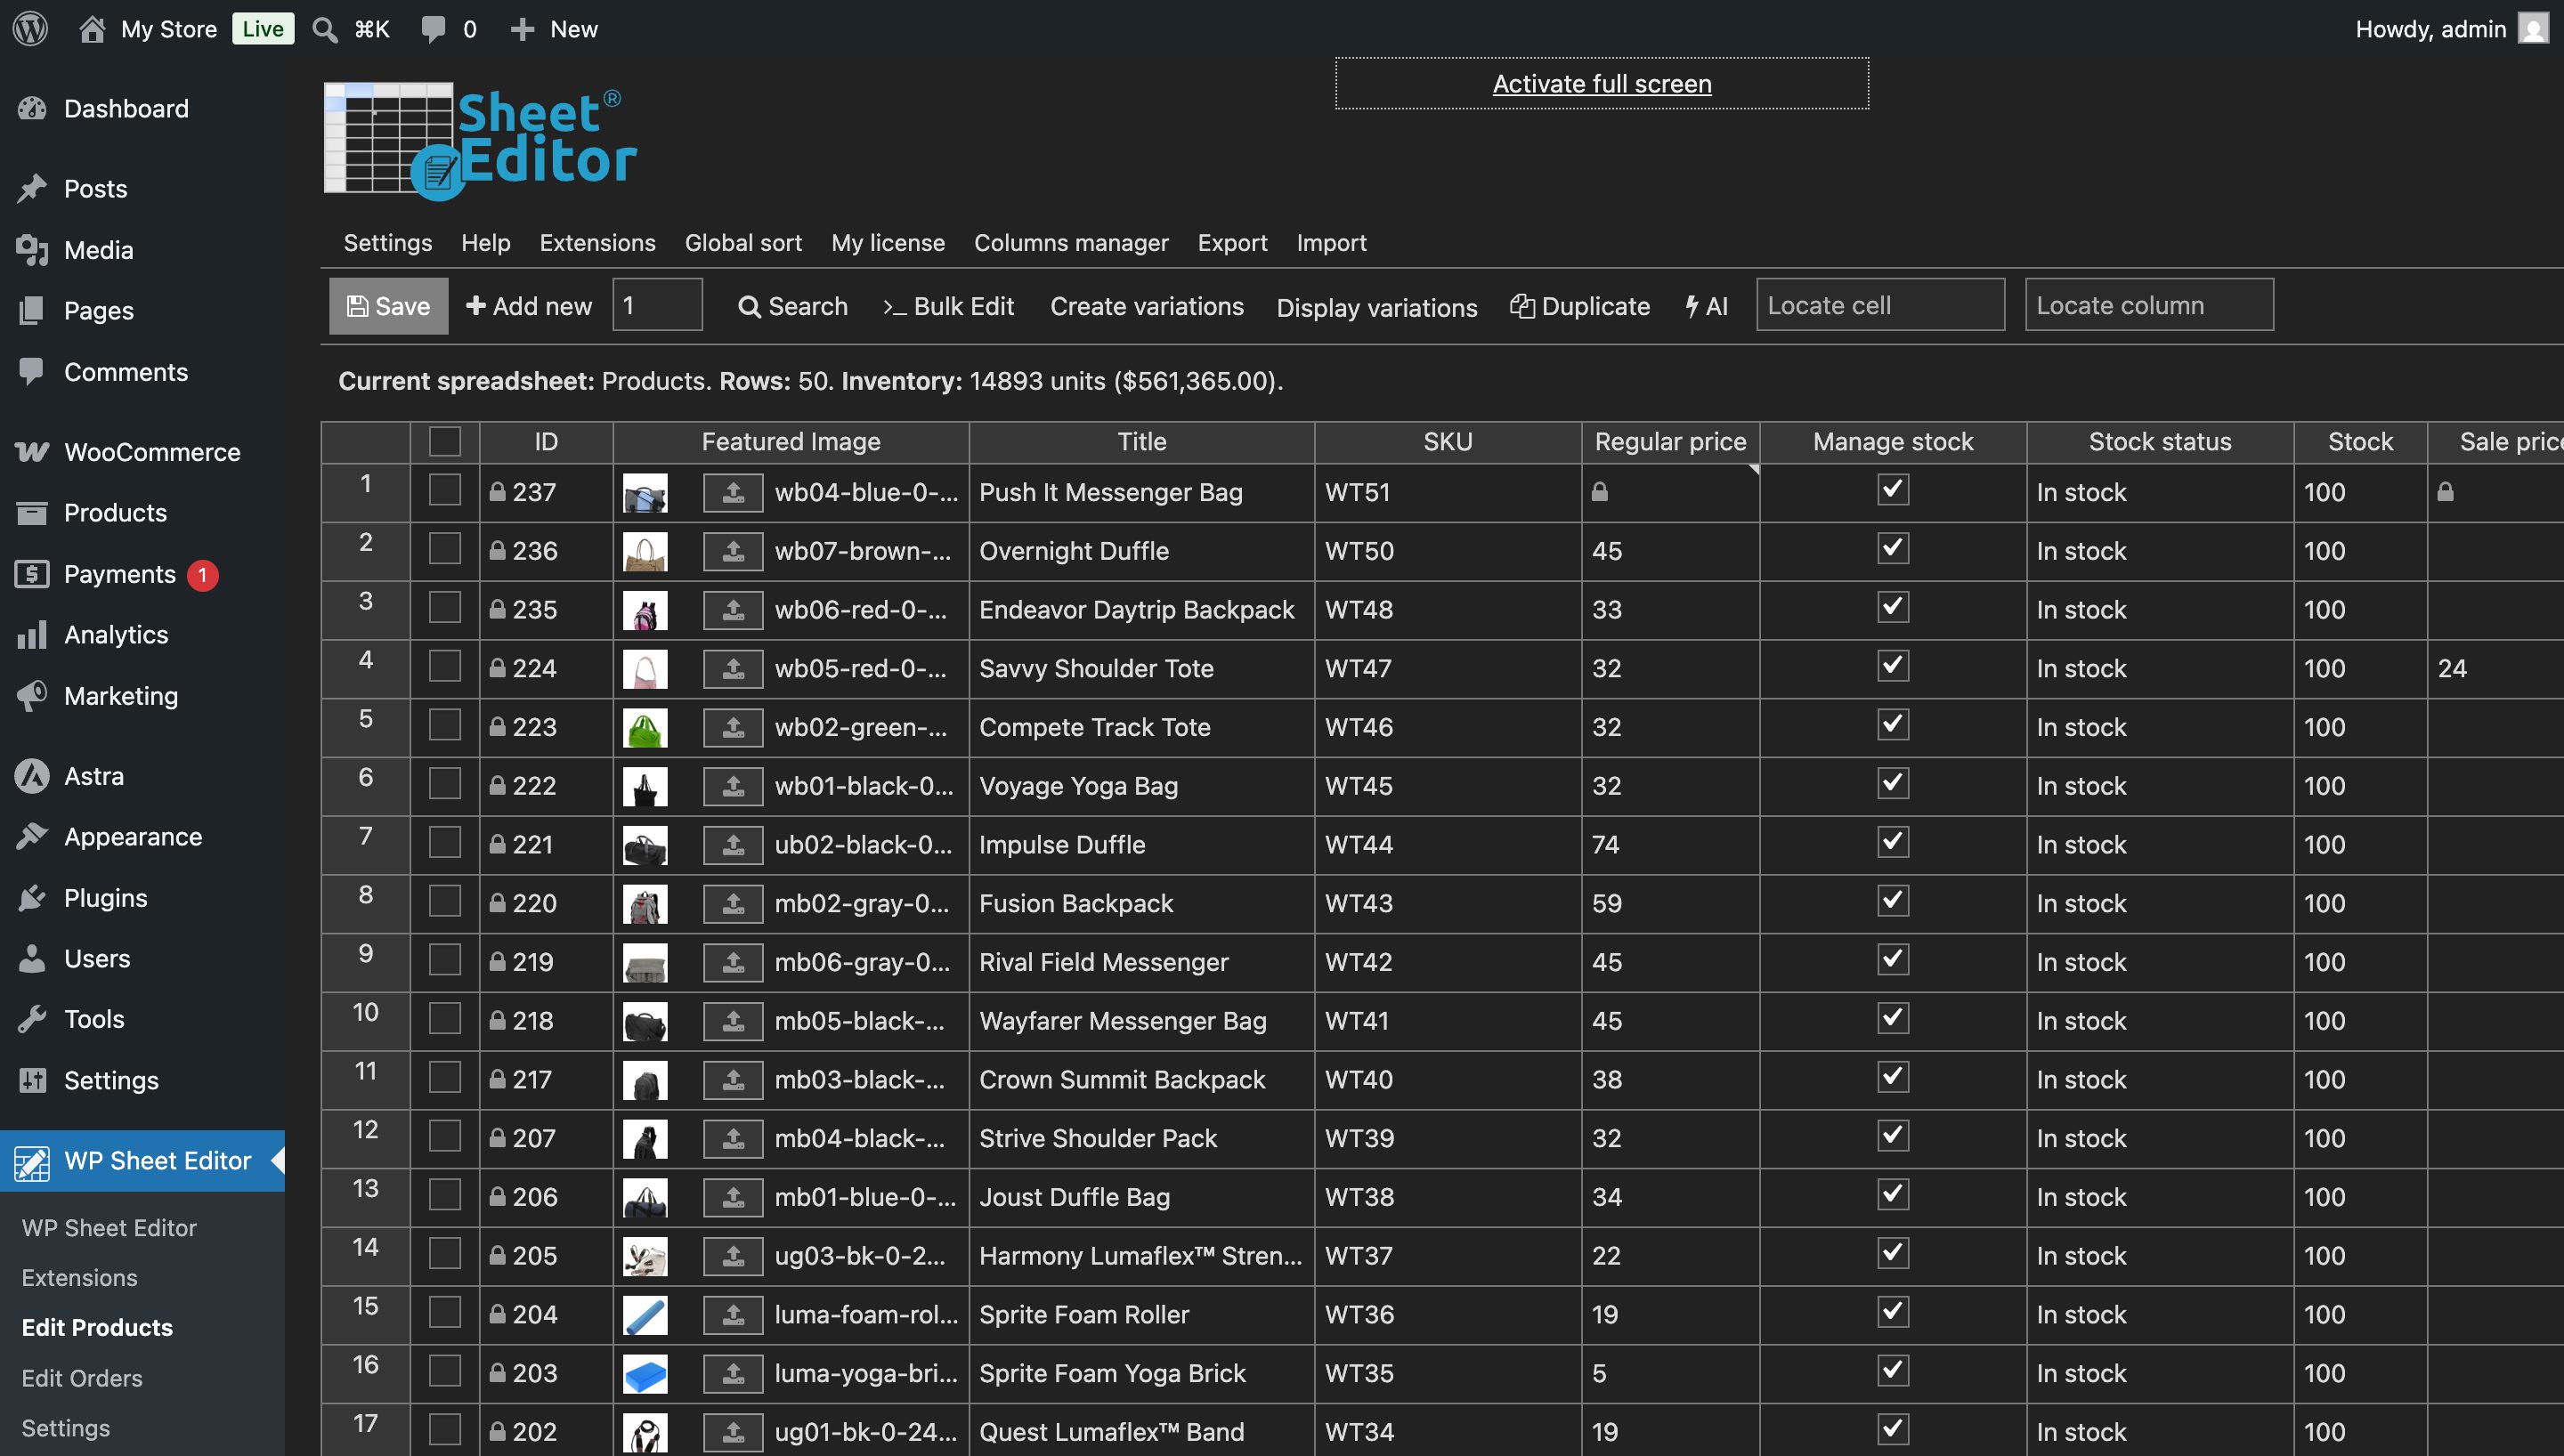Click the Activate full screen link

pos(1602,83)
